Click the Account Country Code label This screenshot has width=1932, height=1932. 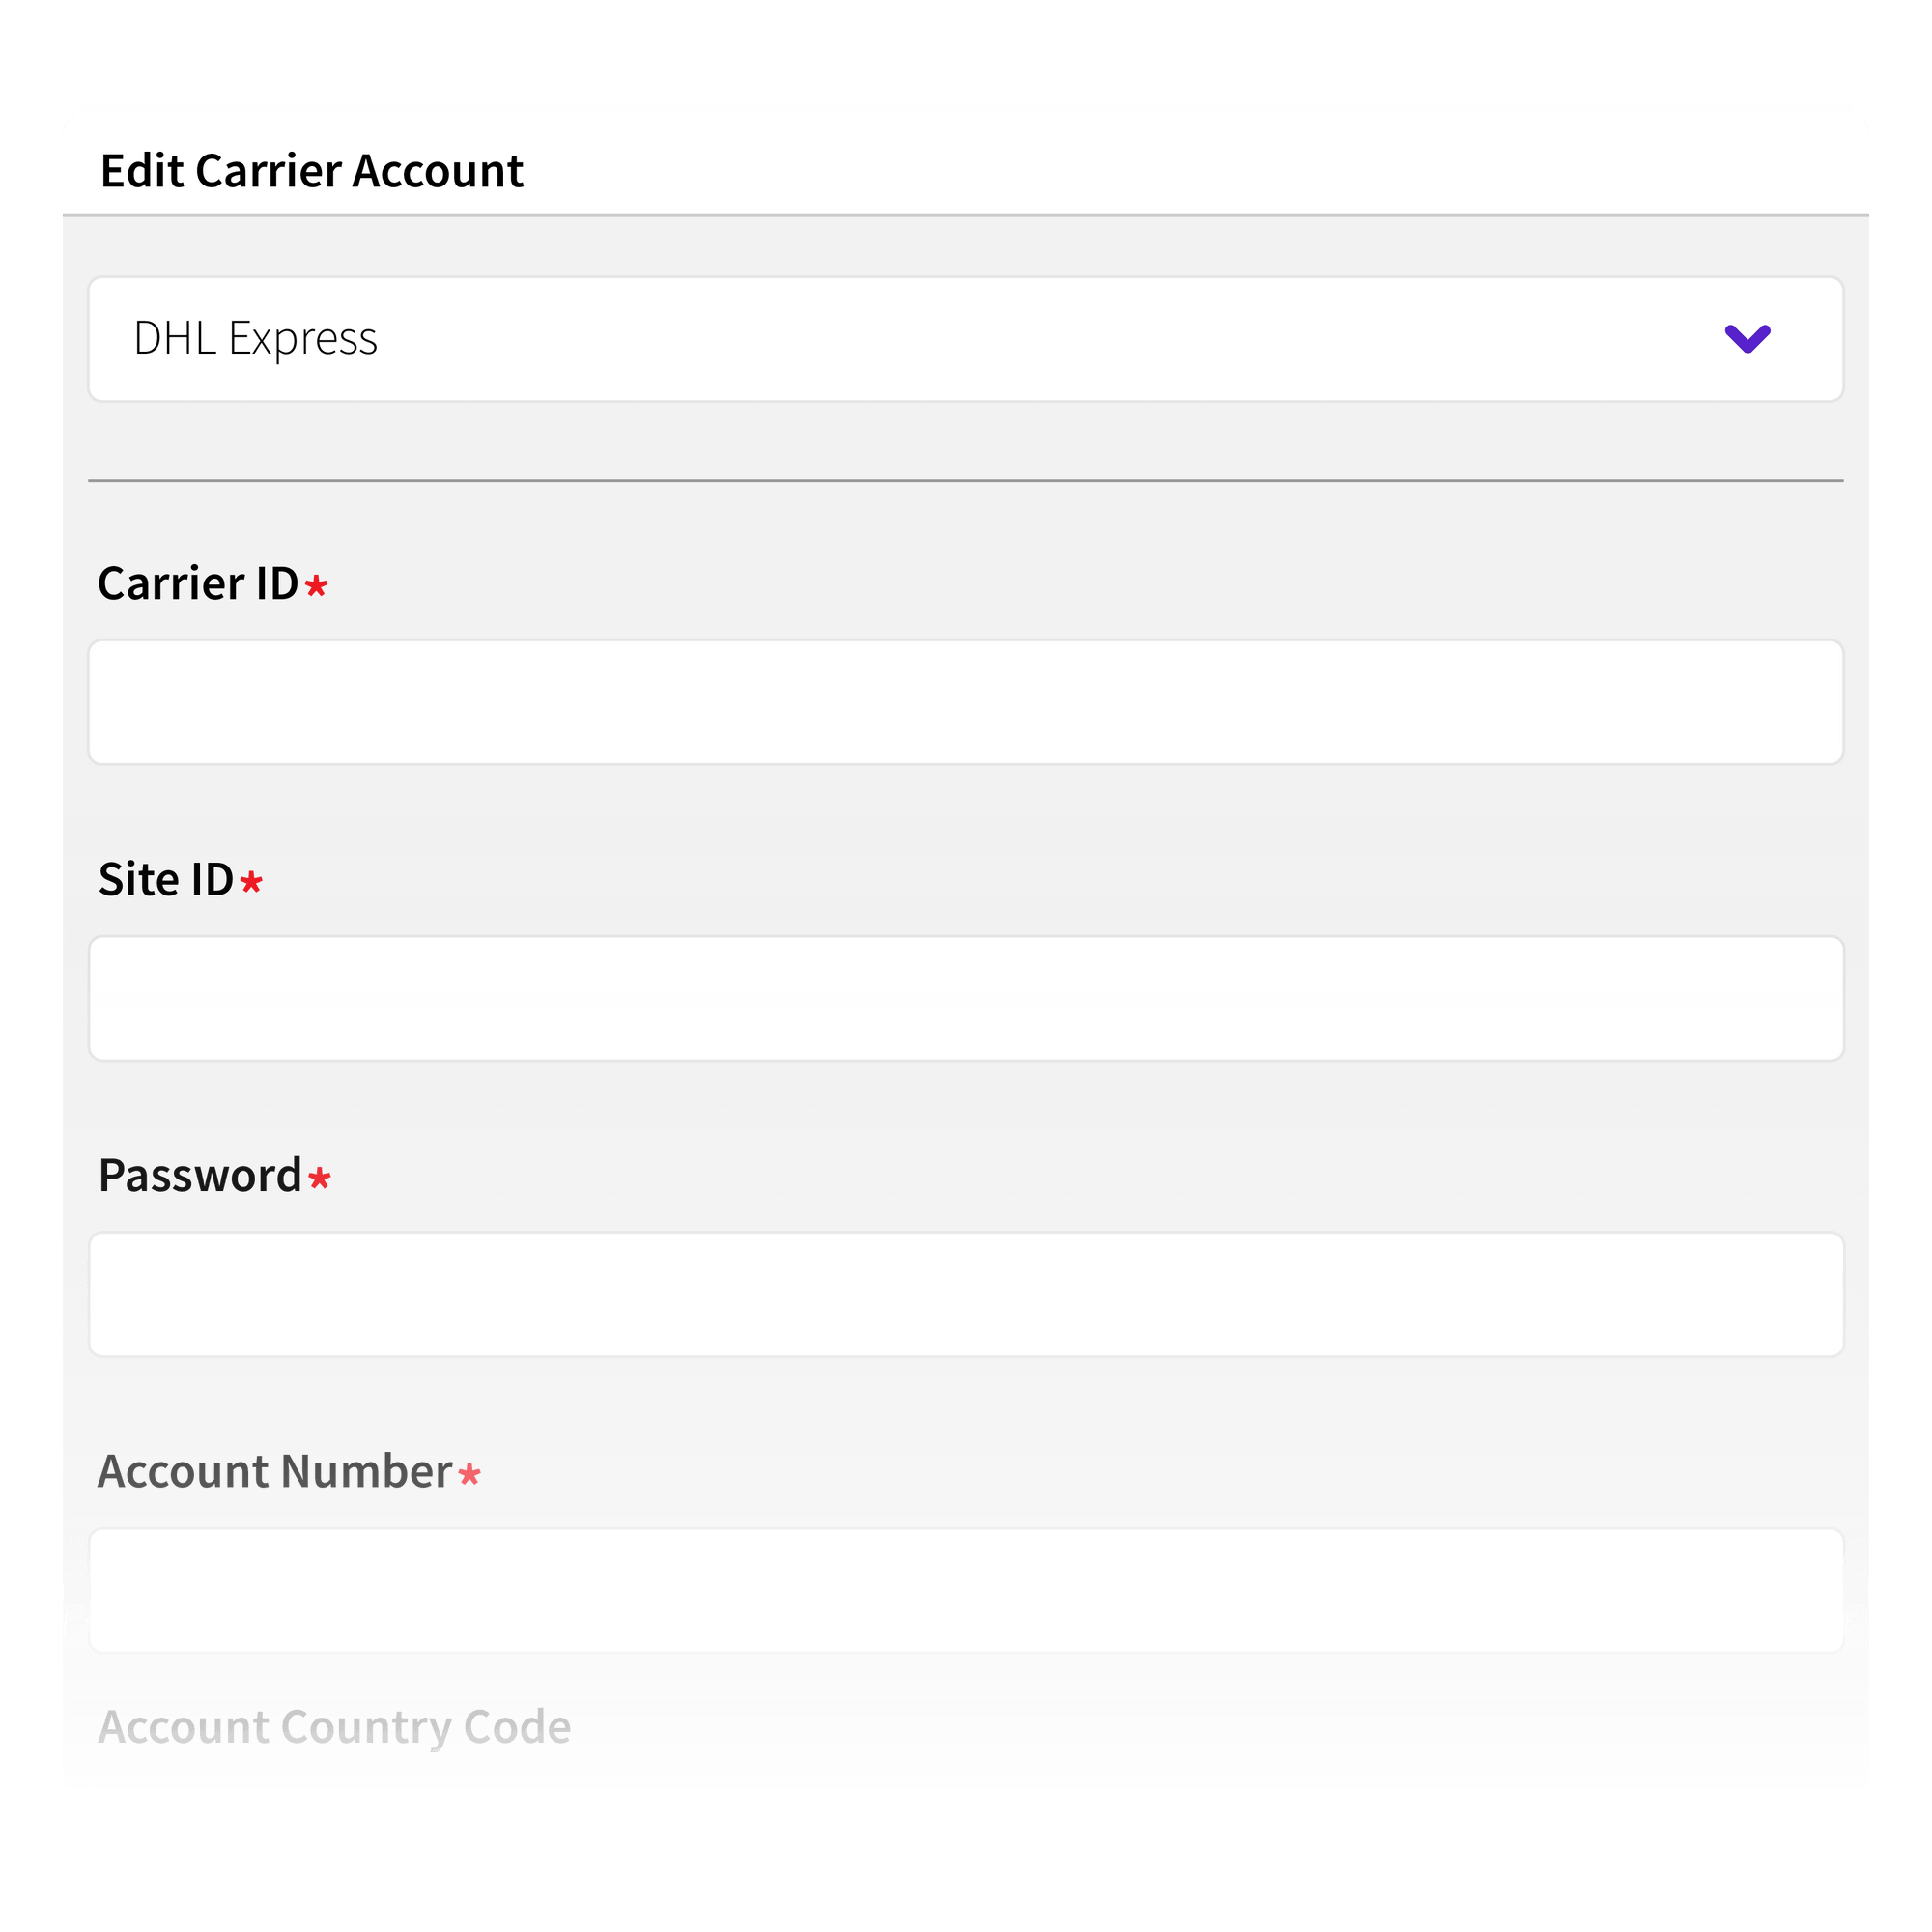click(x=334, y=1726)
